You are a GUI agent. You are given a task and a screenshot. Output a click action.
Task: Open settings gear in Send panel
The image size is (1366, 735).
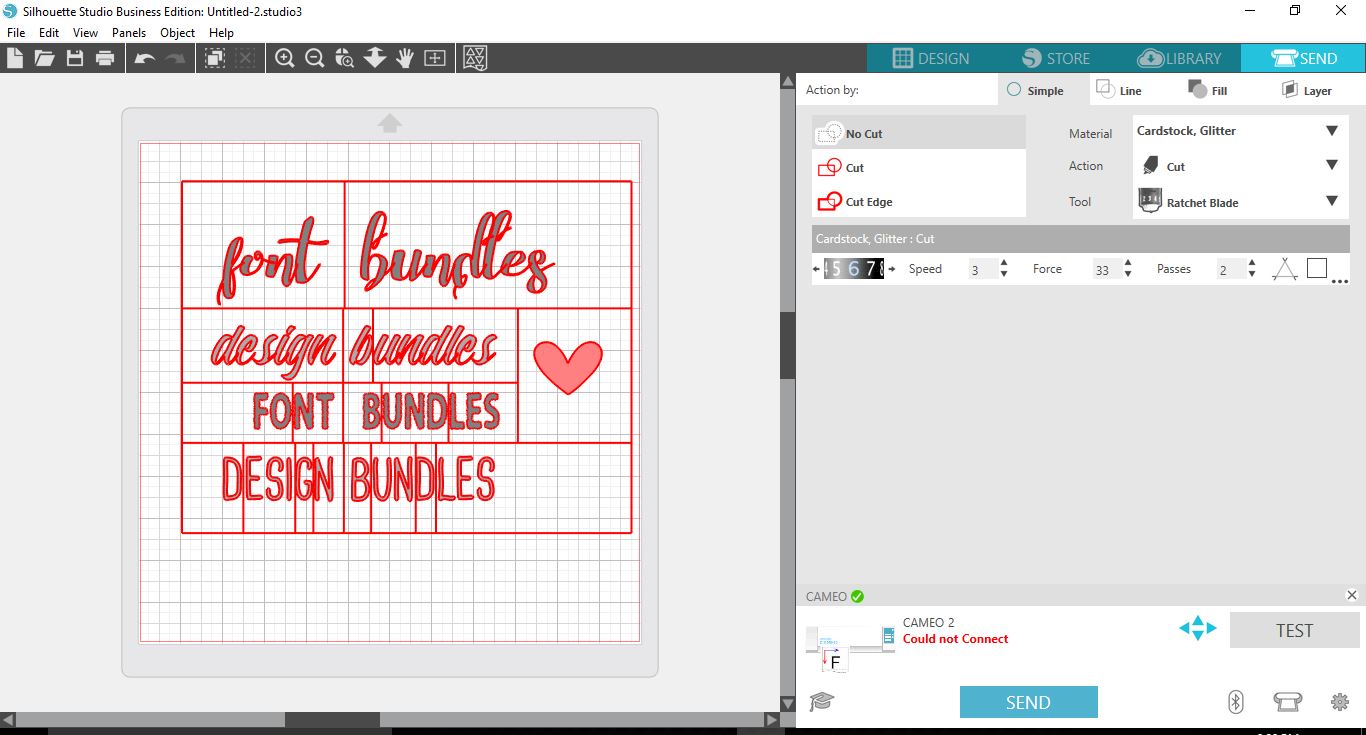(1340, 702)
